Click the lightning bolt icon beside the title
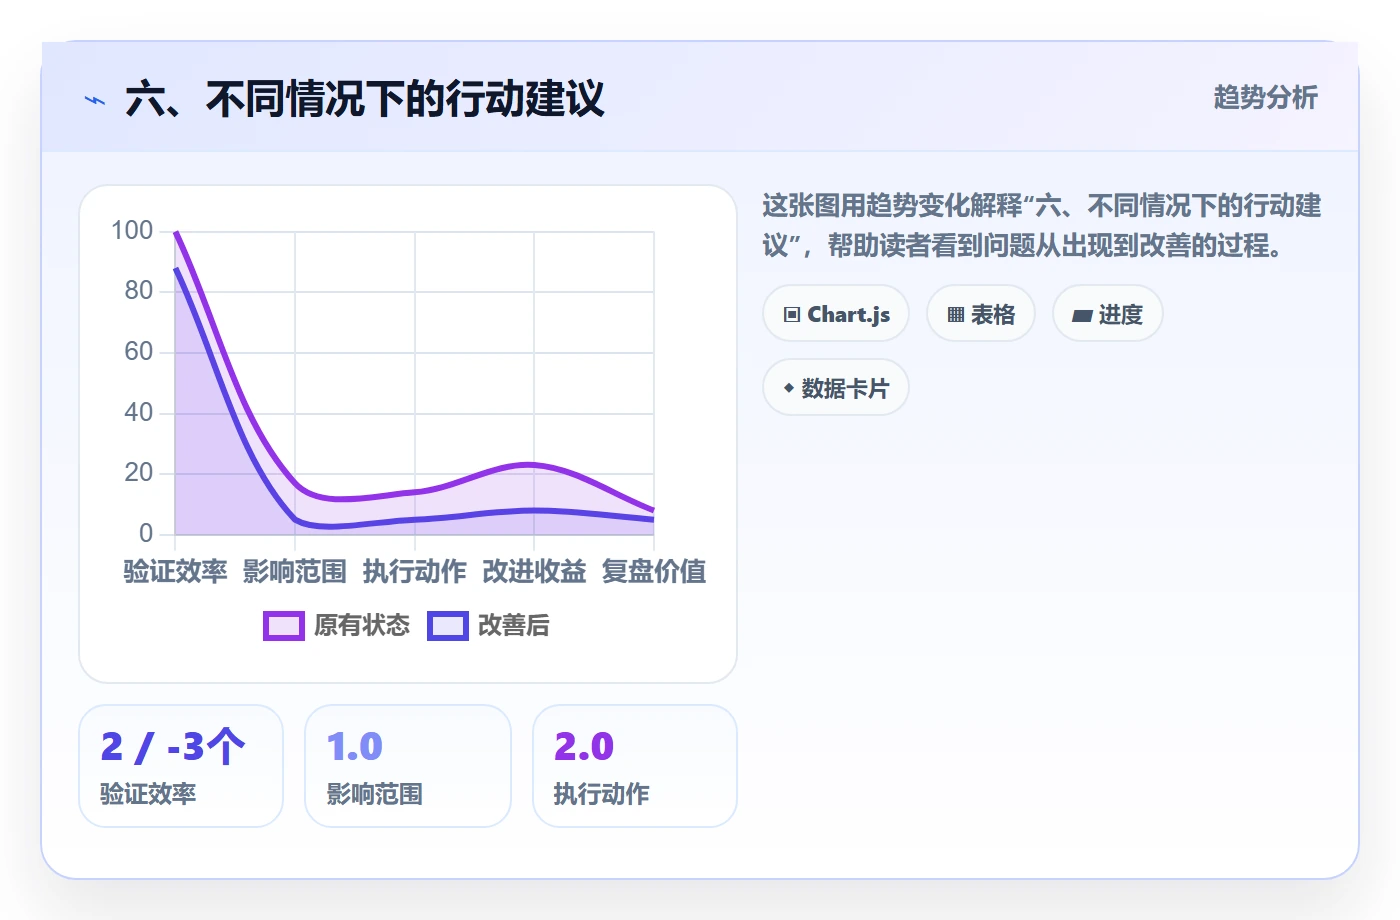The height and width of the screenshot is (920, 1400). [95, 100]
